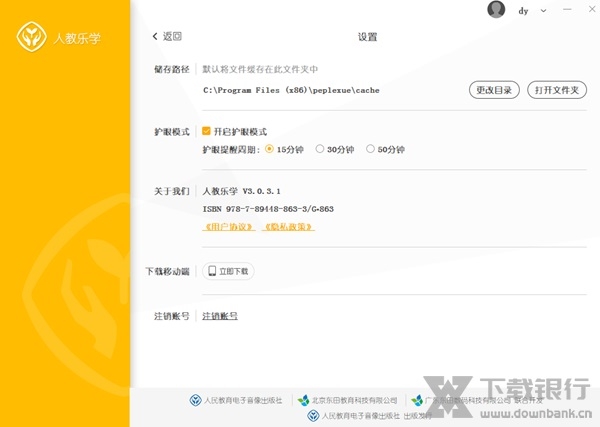The image size is (600, 427).
Task: Toggle the 开启护眼模式 checkbox
Action: (206, 131)
